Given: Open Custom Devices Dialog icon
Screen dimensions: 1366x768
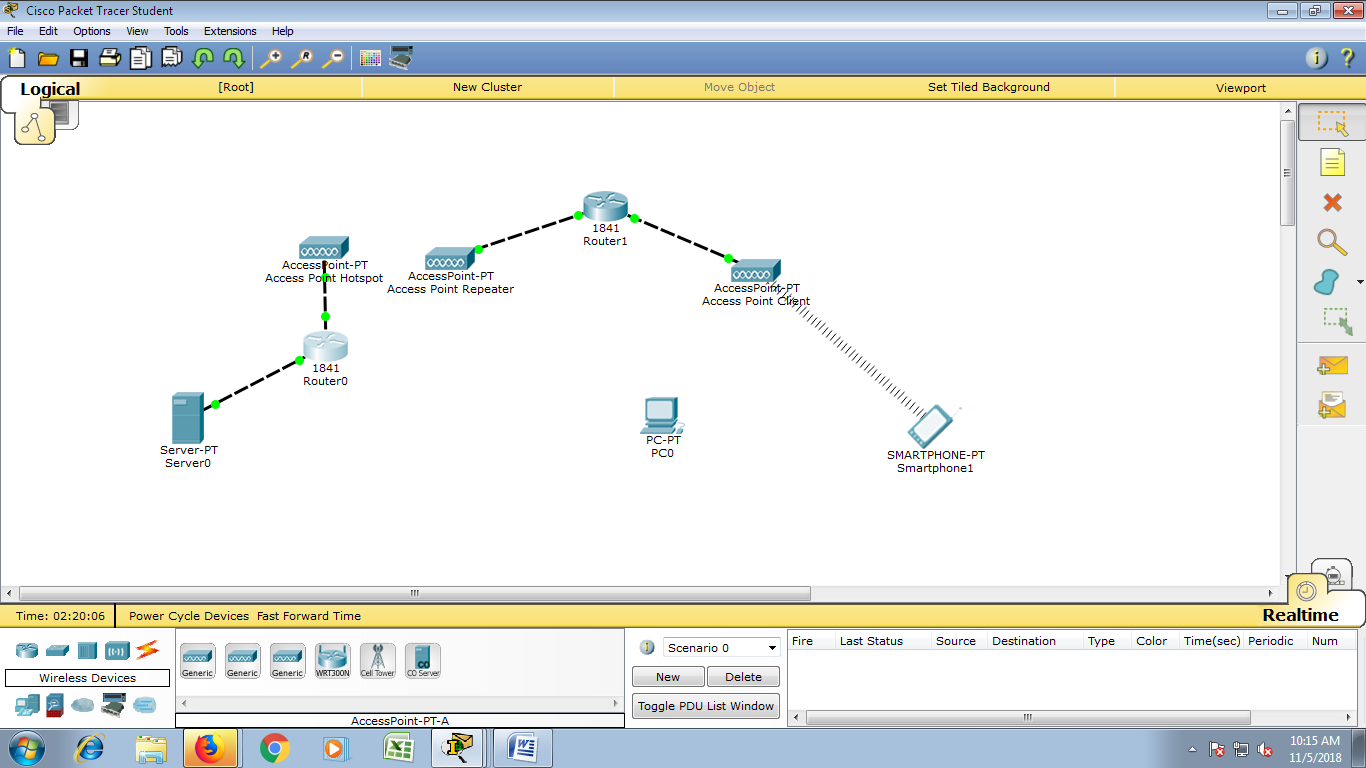Looking at the screenshot, I should (402, 58).
